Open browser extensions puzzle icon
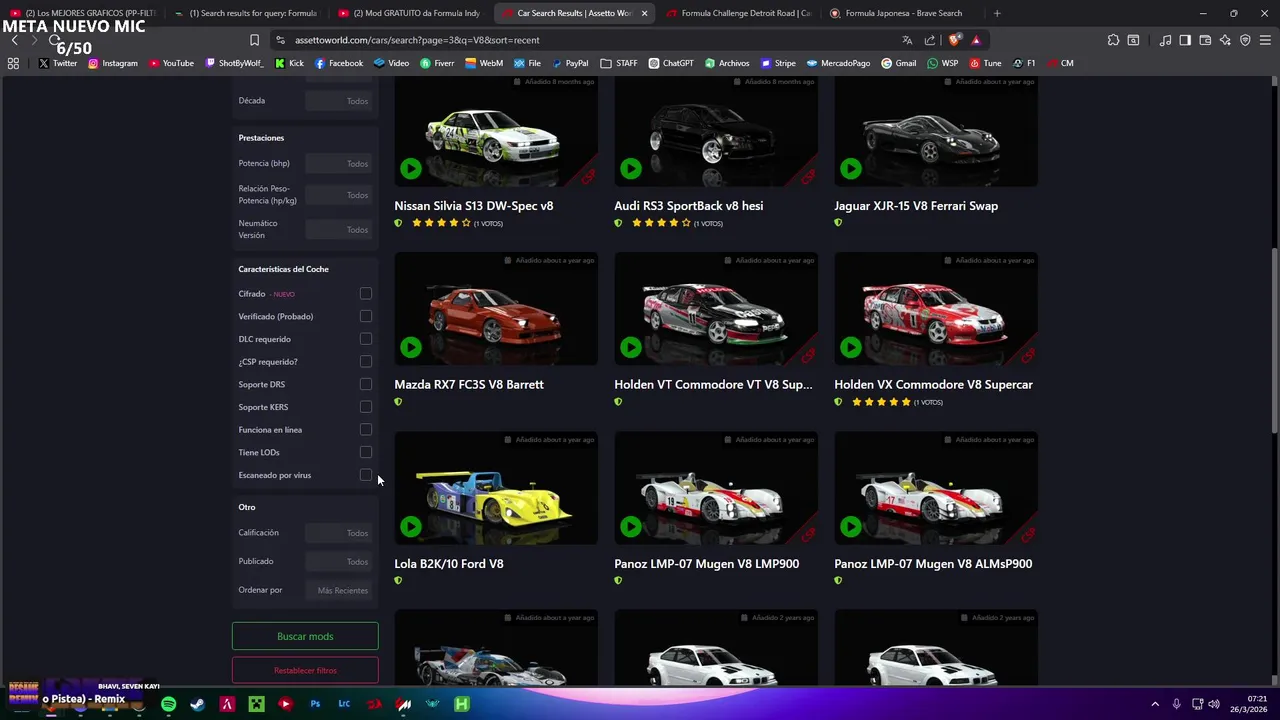This screenshot has height=720, width=1280. [1113, 40]
